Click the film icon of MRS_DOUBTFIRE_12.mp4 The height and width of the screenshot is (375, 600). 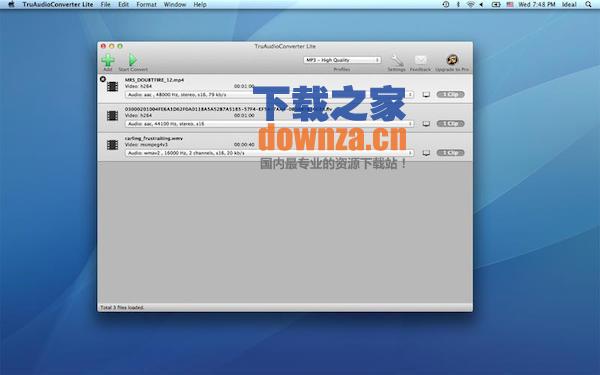pos(112,86)
